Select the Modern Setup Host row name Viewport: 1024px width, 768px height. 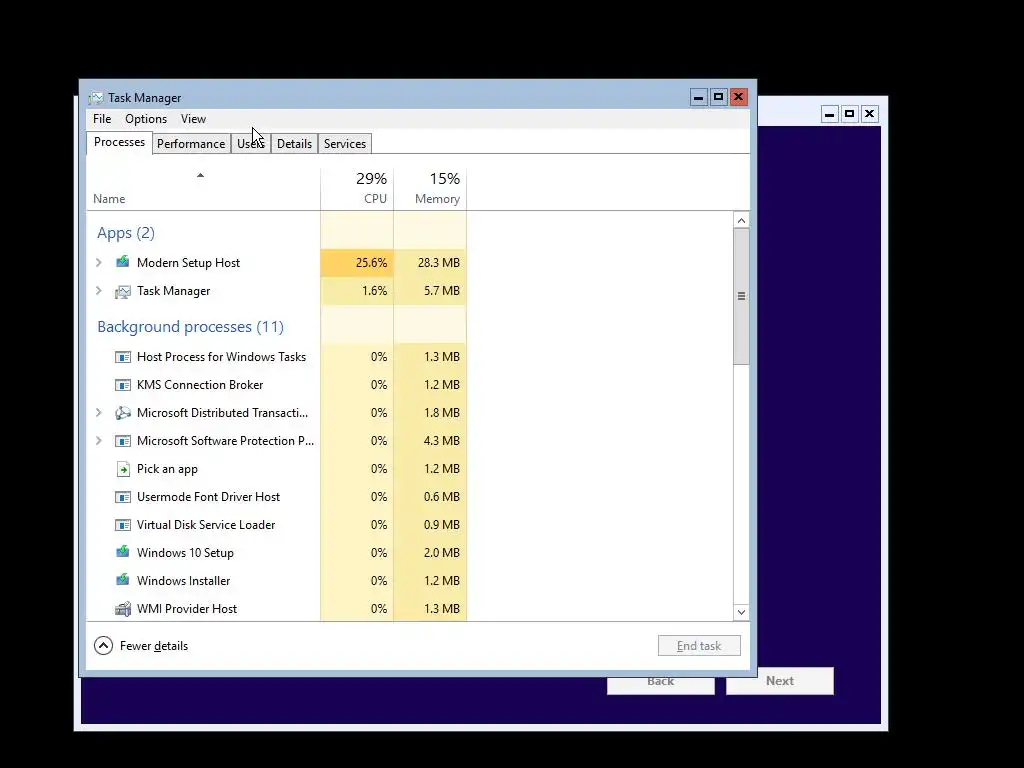pos(188,263)
